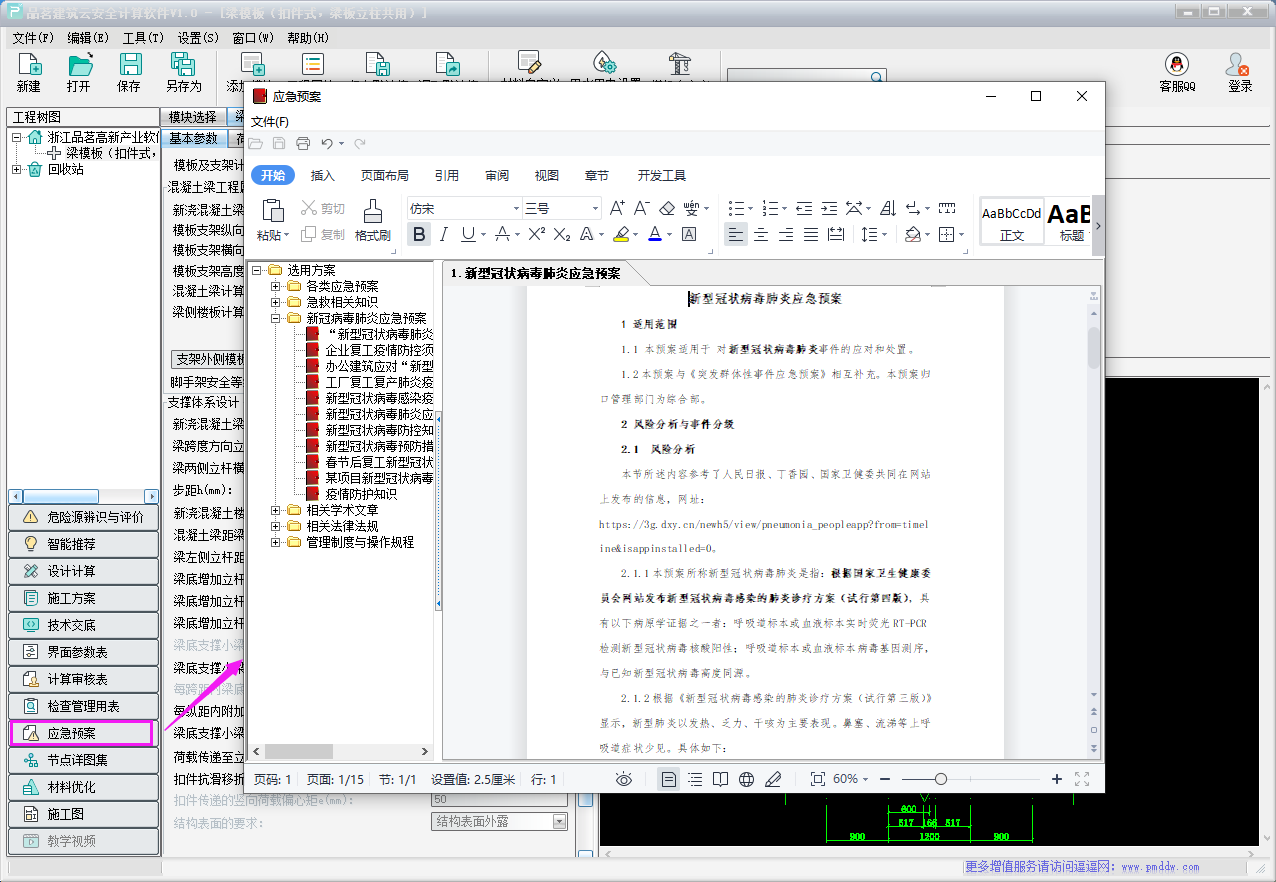Click the 材料优化 sidebar button

point(84,787)
